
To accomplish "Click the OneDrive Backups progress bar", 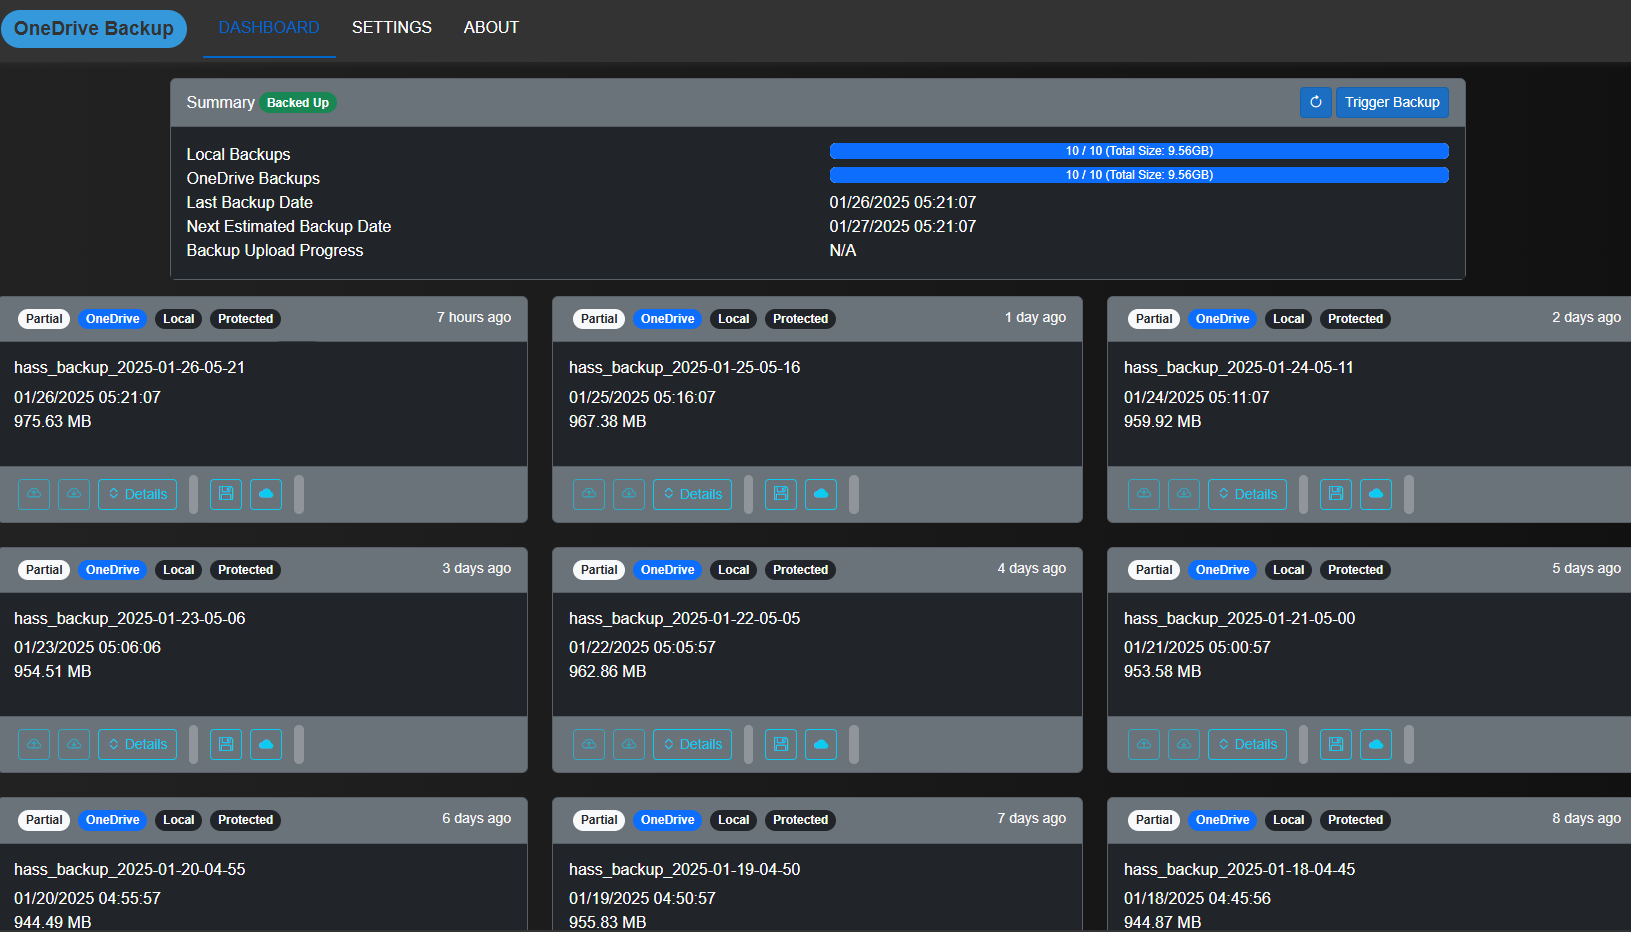I will tap(1139, 175).
